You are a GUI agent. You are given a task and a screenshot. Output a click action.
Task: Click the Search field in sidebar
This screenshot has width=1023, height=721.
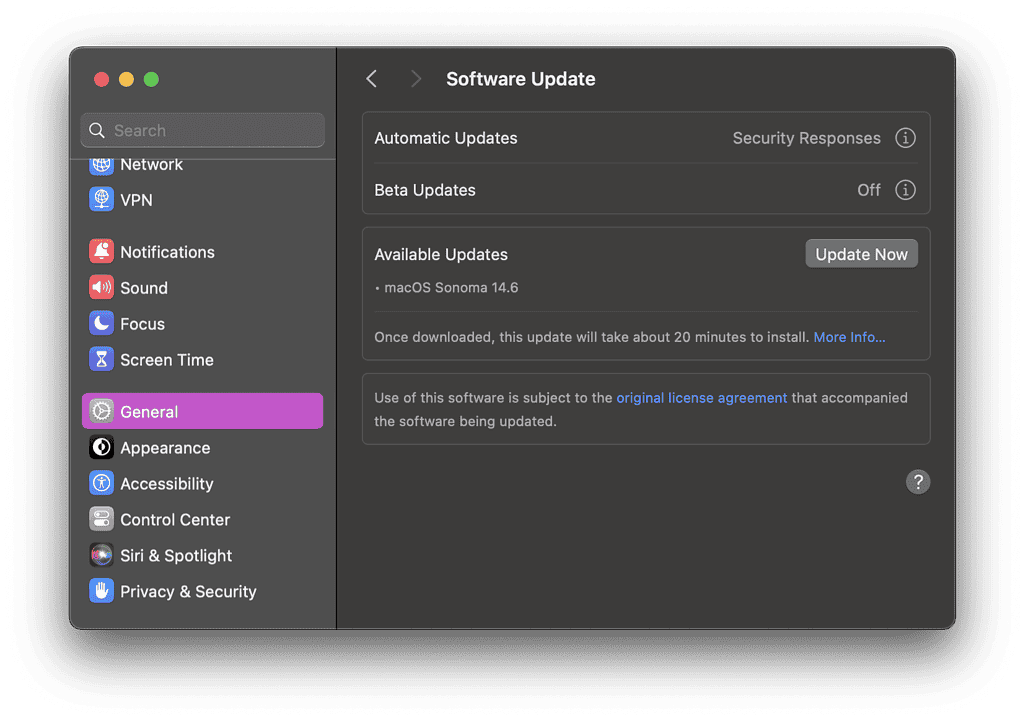(x=203, y=131)
